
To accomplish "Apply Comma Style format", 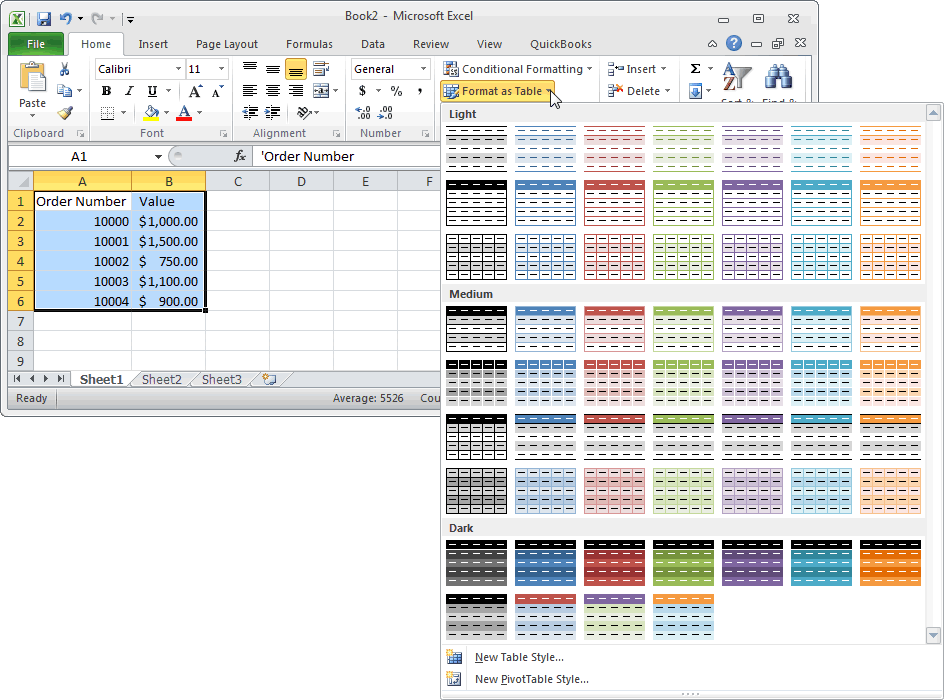I will [x=419, y=91].
